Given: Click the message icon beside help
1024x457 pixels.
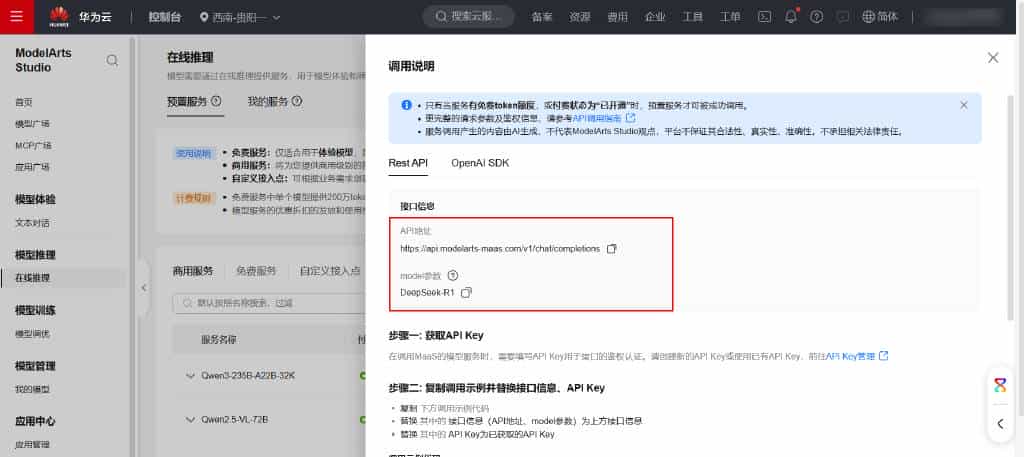Looking at the screenshot, I should 842,18.
